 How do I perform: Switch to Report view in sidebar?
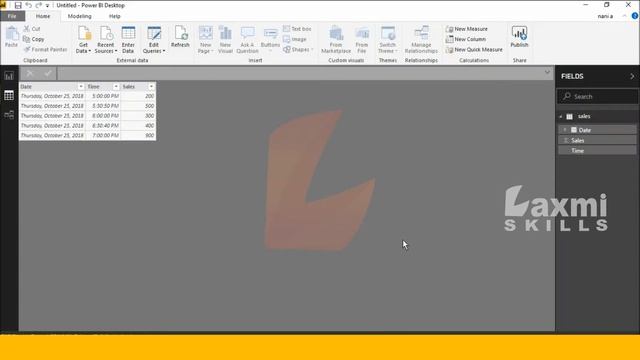[9, 76]
